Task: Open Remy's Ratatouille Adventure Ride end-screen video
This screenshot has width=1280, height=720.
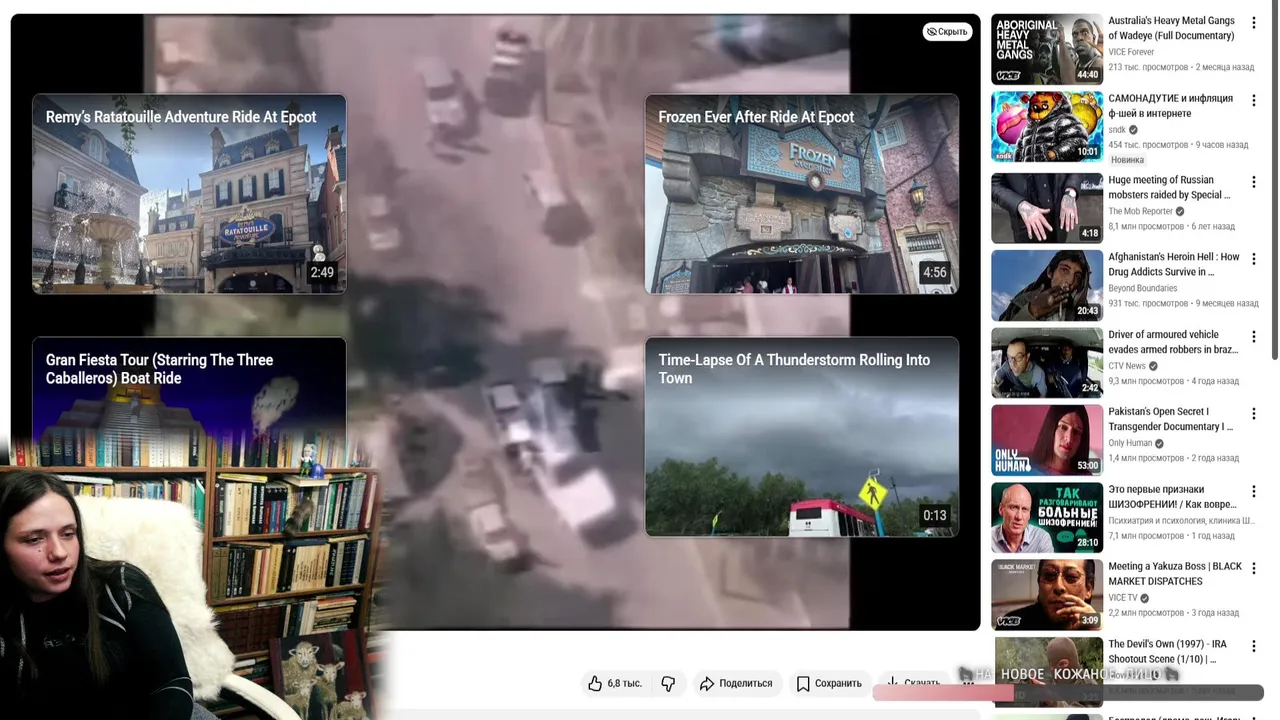Action: (189, 194)
